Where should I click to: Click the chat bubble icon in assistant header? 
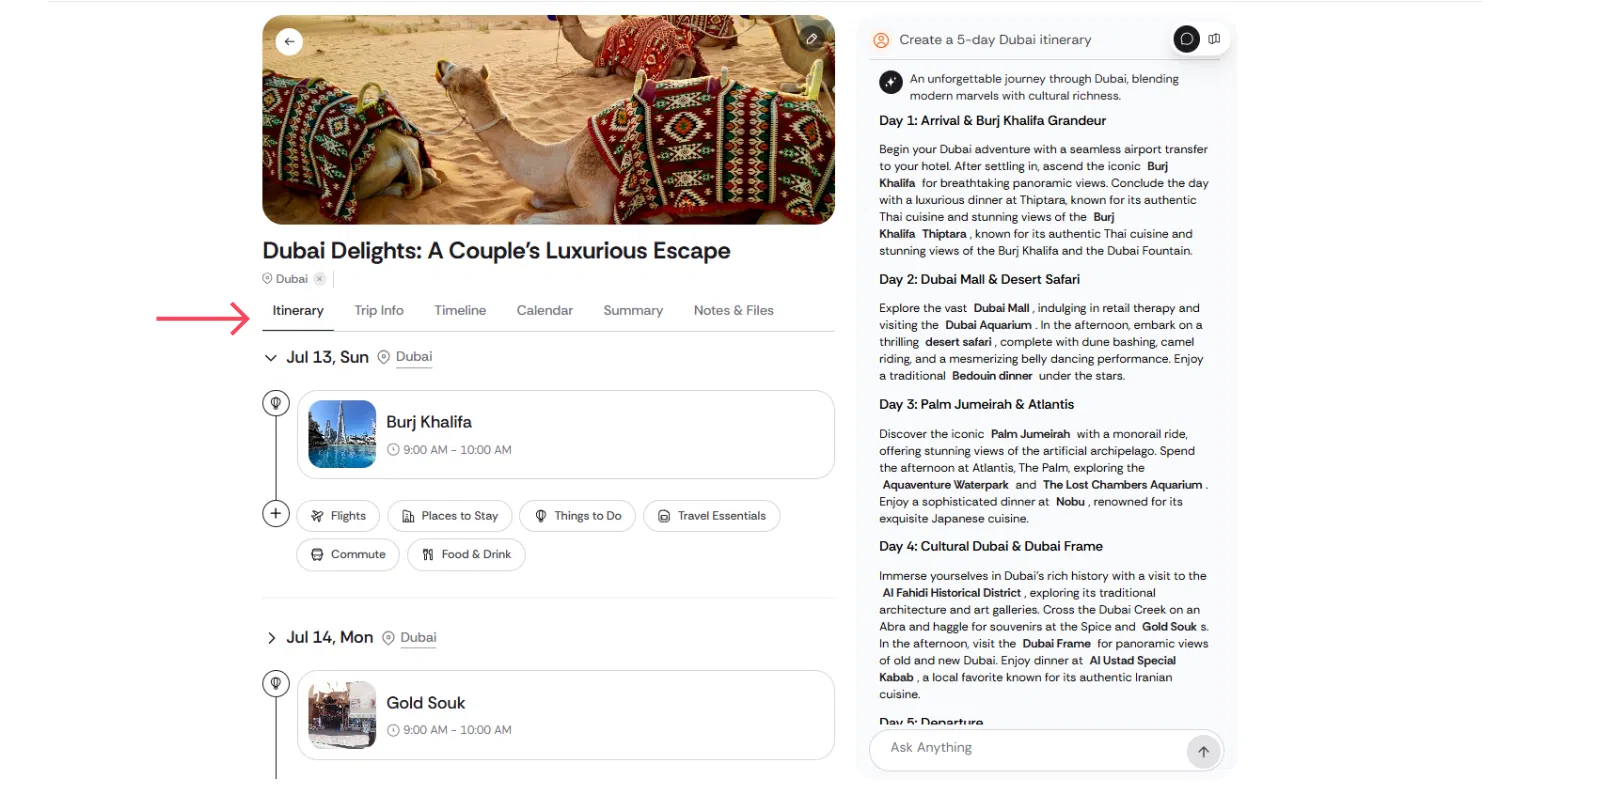coord(1186,39)
